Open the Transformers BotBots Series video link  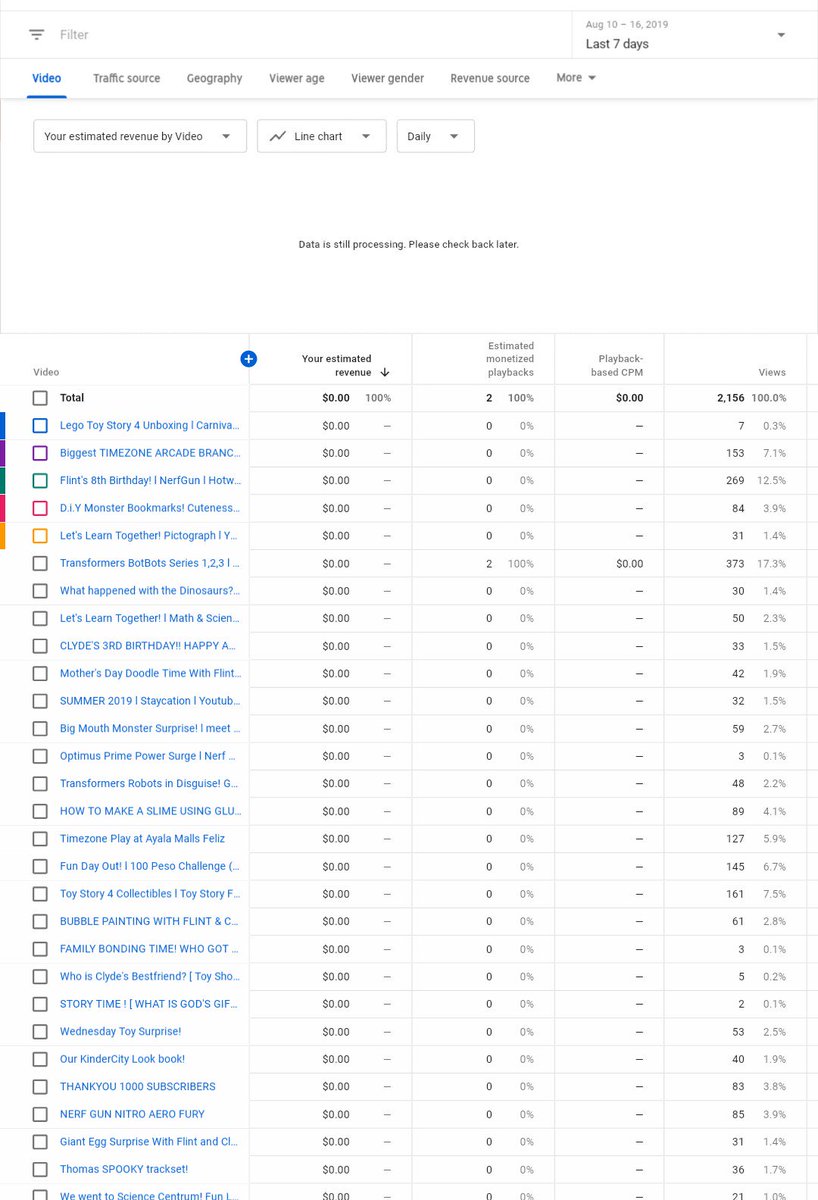click(150, 563)
